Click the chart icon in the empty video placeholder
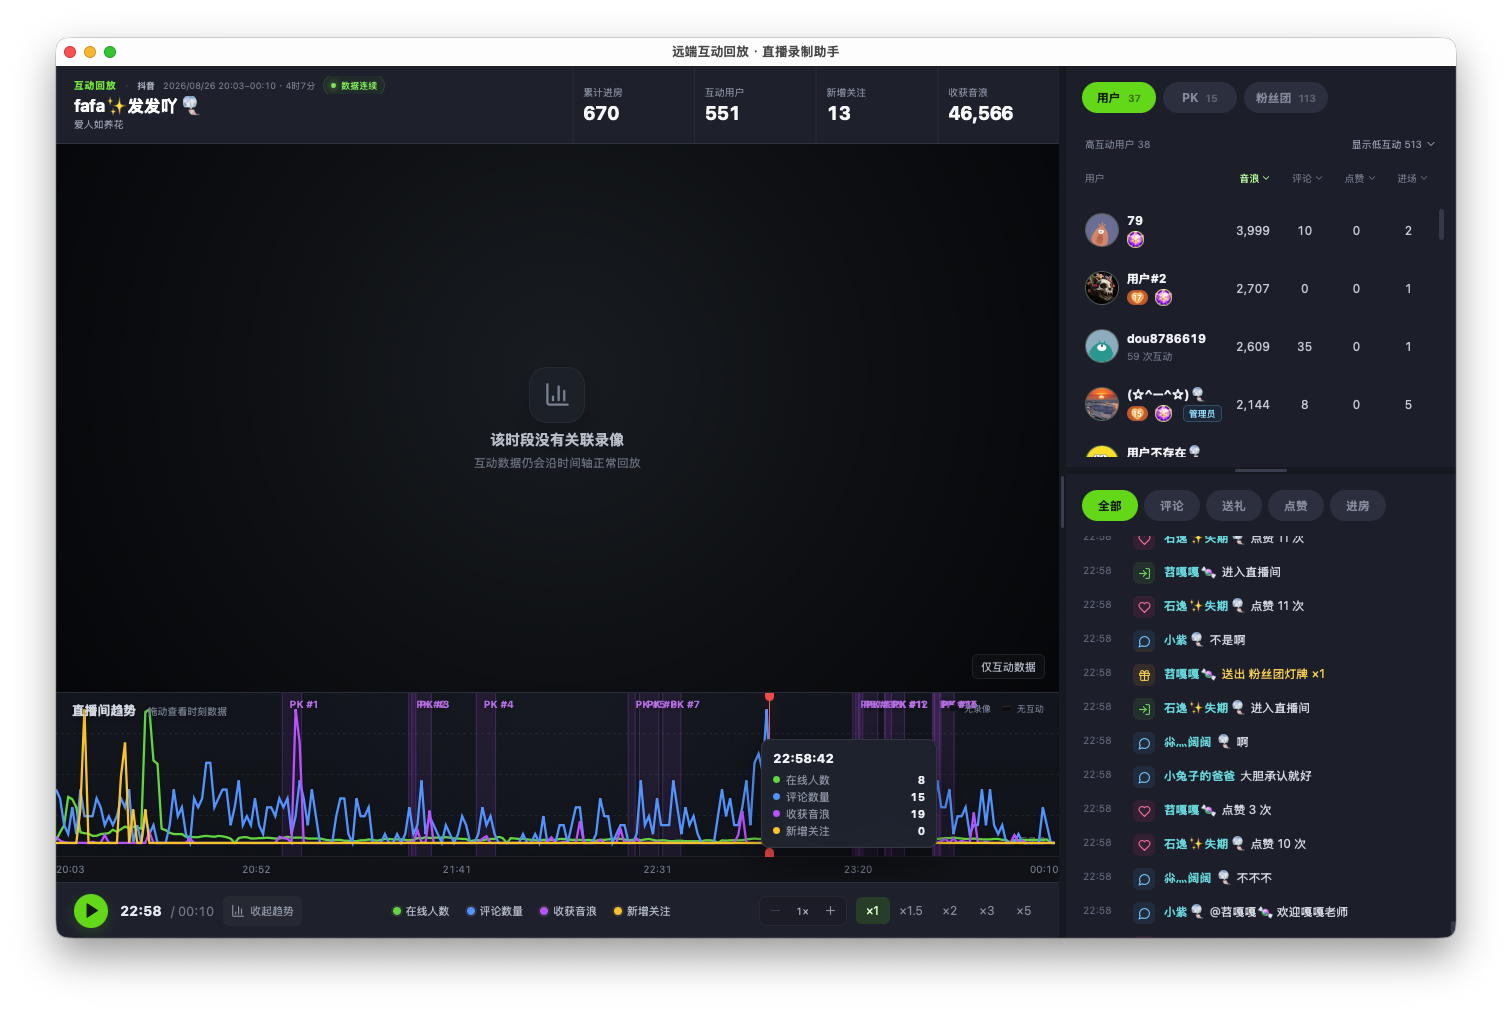1512x1012 pixels. pos(557,395)
